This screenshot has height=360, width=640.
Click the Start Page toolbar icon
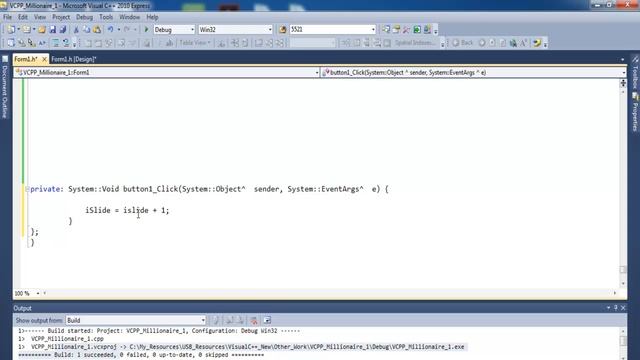point(417,29)
